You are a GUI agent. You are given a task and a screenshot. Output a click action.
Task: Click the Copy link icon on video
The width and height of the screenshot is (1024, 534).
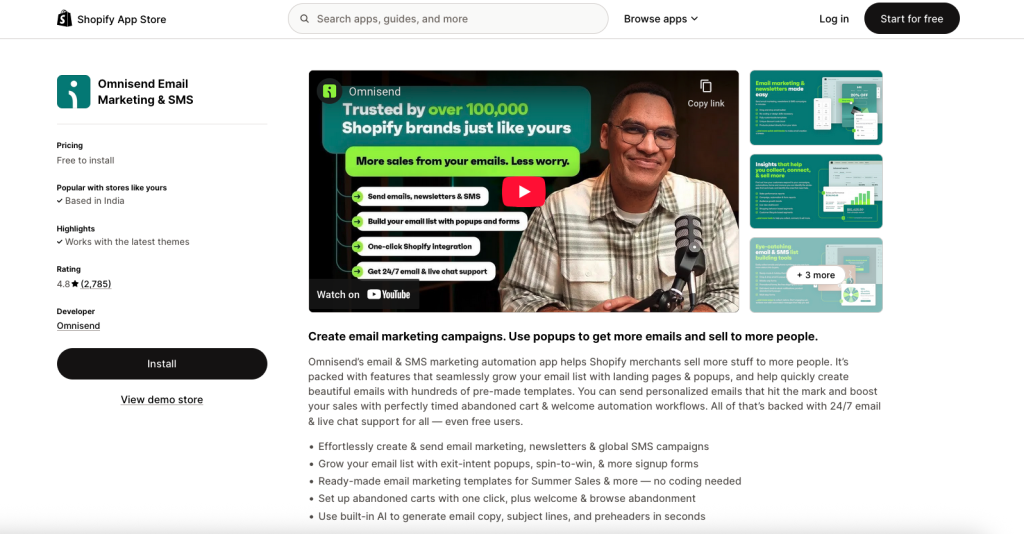(x=706, y=86)
